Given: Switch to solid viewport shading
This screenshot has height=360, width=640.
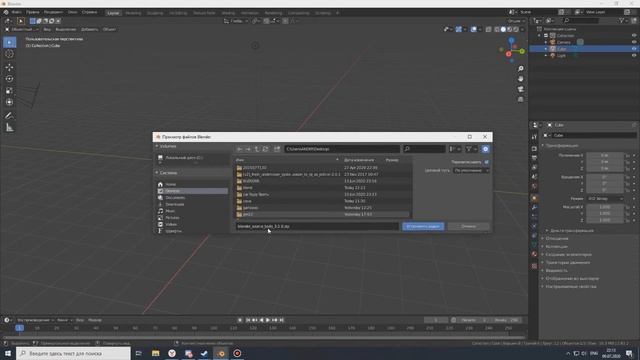Looking at the screenshot, I should [503, 29].
